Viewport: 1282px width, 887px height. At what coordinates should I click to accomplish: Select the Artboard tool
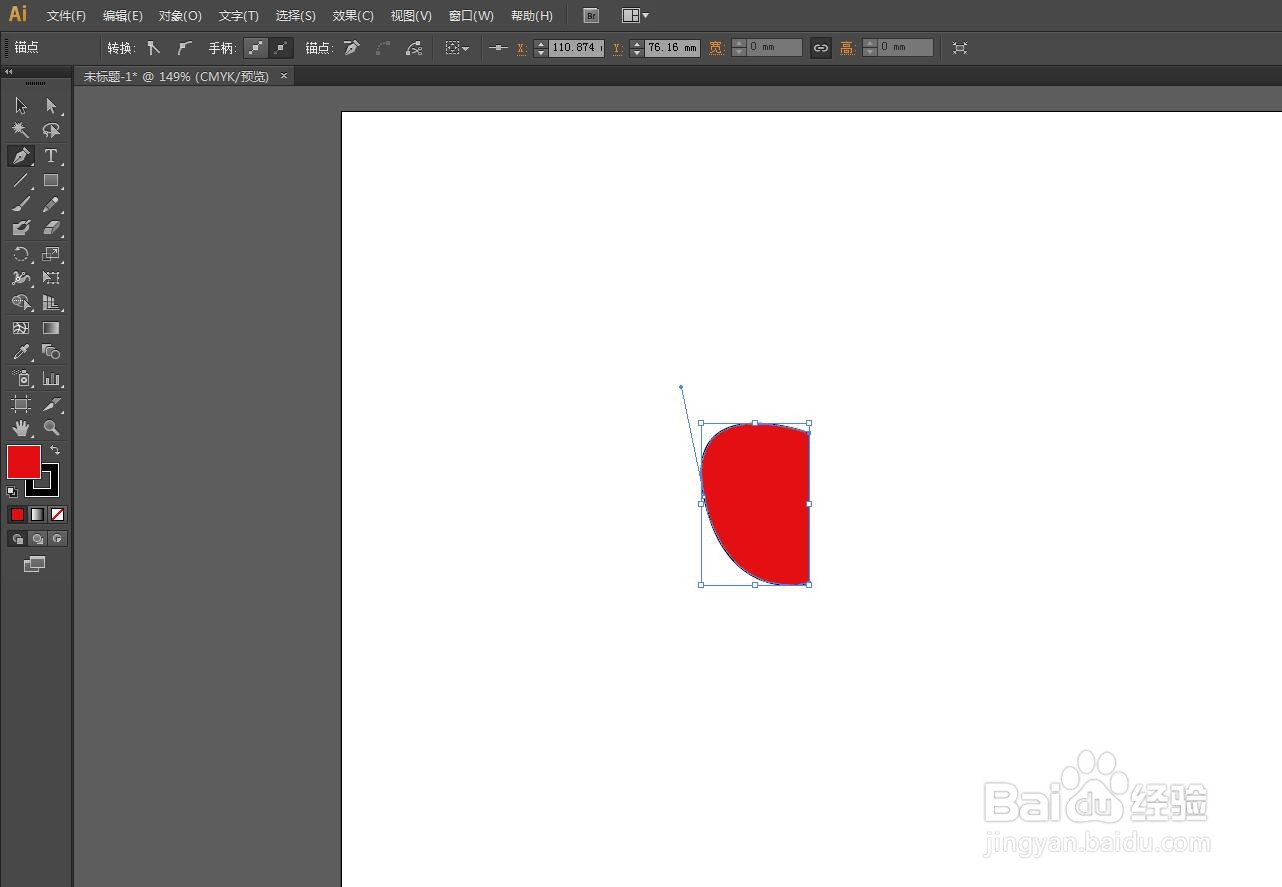(21, 404)
